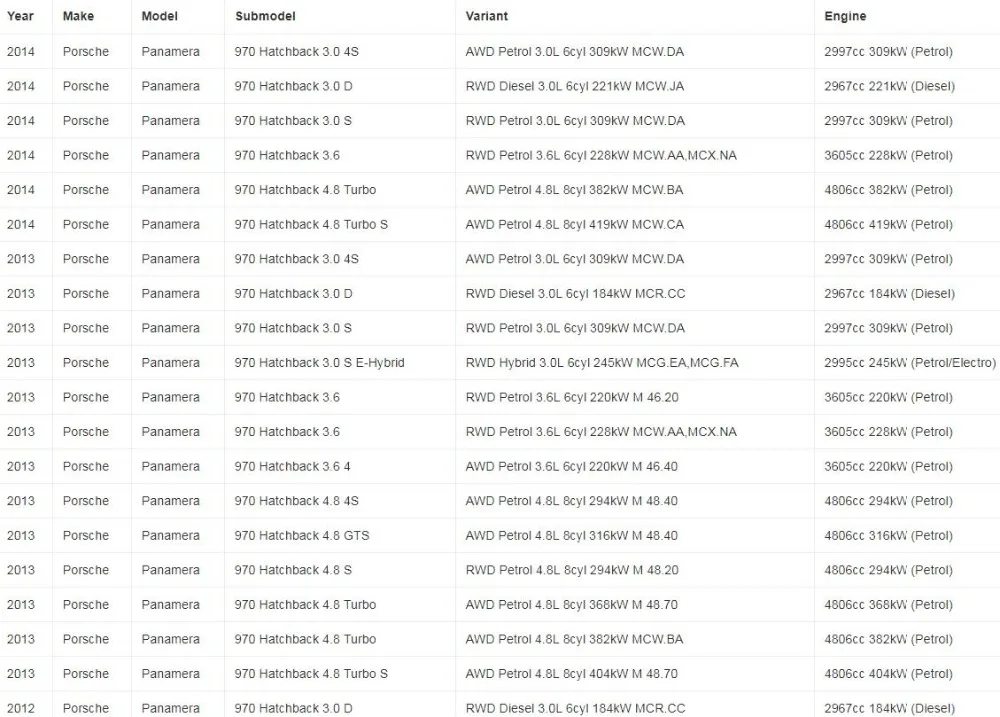Select 2013 'RWD Diesel 3.0L 6cyl 184kW MCR.CC' variant

(575, 293)
